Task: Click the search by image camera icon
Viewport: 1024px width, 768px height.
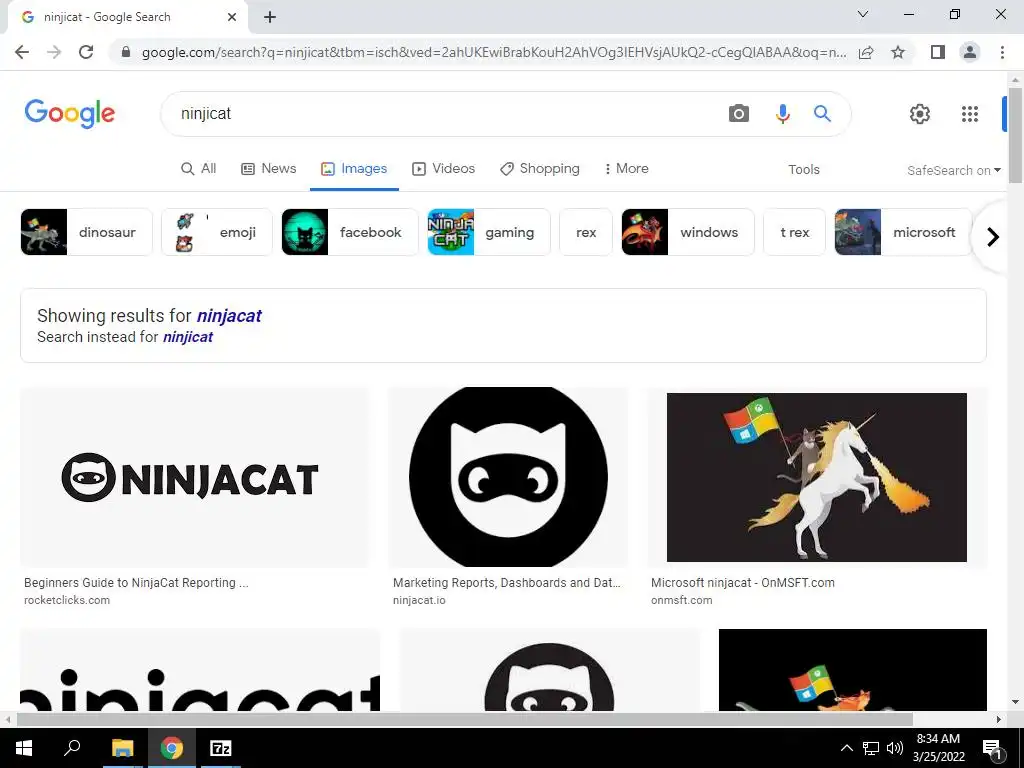Action: coord(739,114)
